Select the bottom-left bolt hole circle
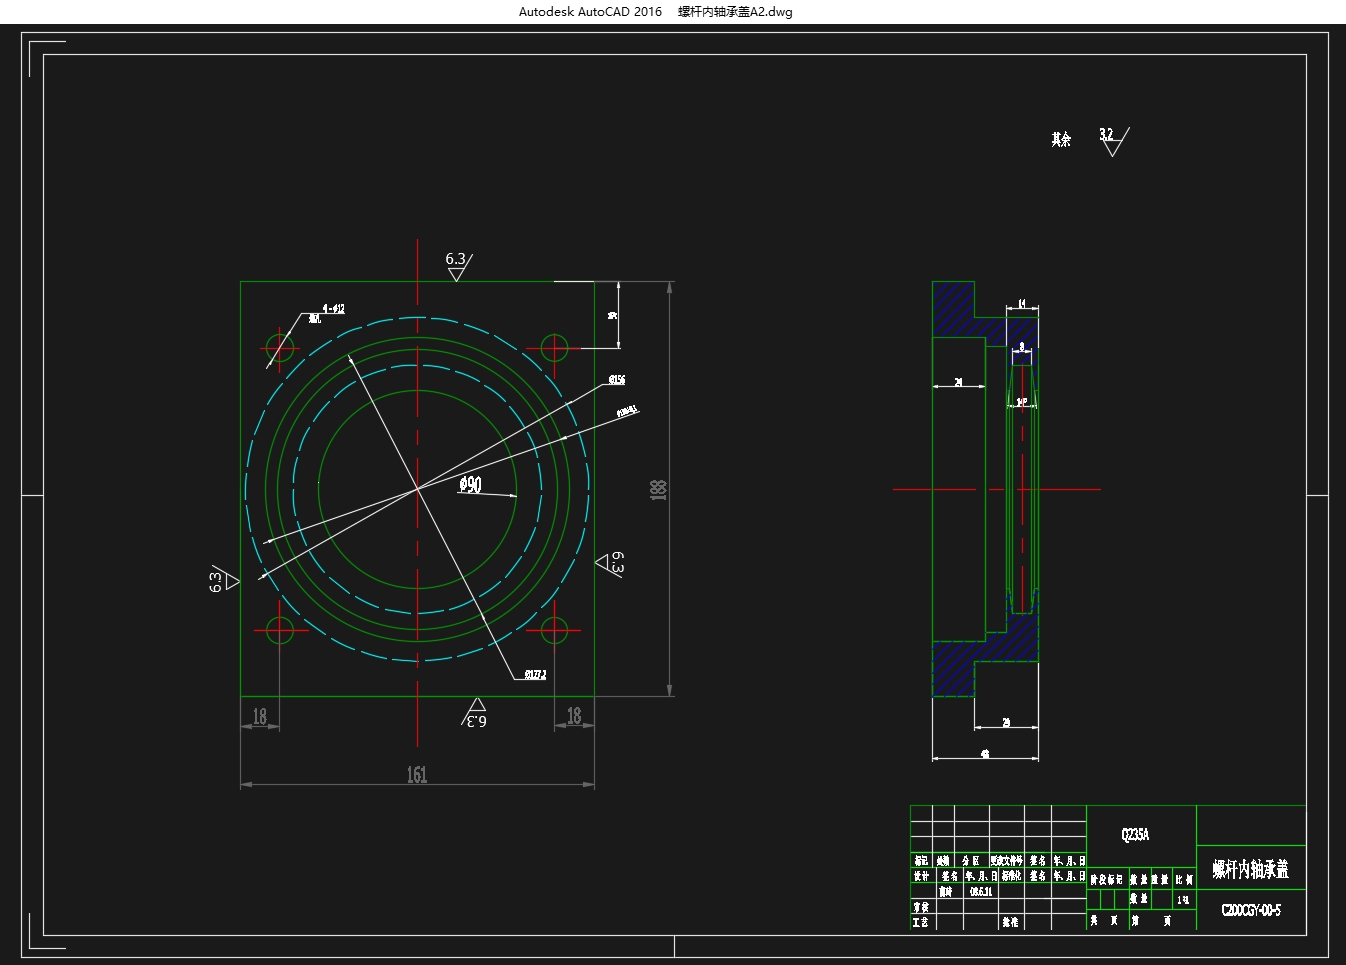The width and height of the screenshot is (1346, 965). point(280,630)
